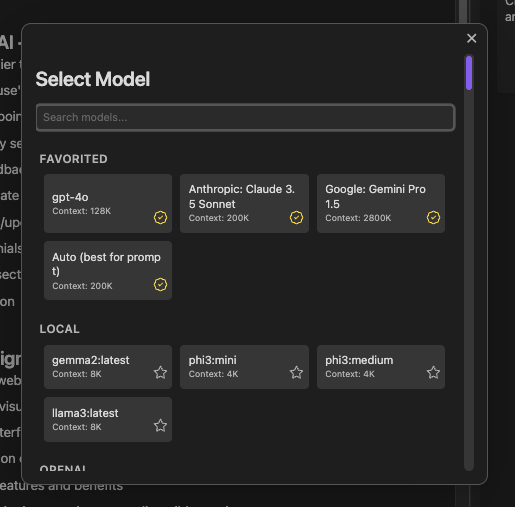Unfavorite gpt-4o via its yellow badge
The height and width of the screenshot is (507, 515).
(160, 218)
